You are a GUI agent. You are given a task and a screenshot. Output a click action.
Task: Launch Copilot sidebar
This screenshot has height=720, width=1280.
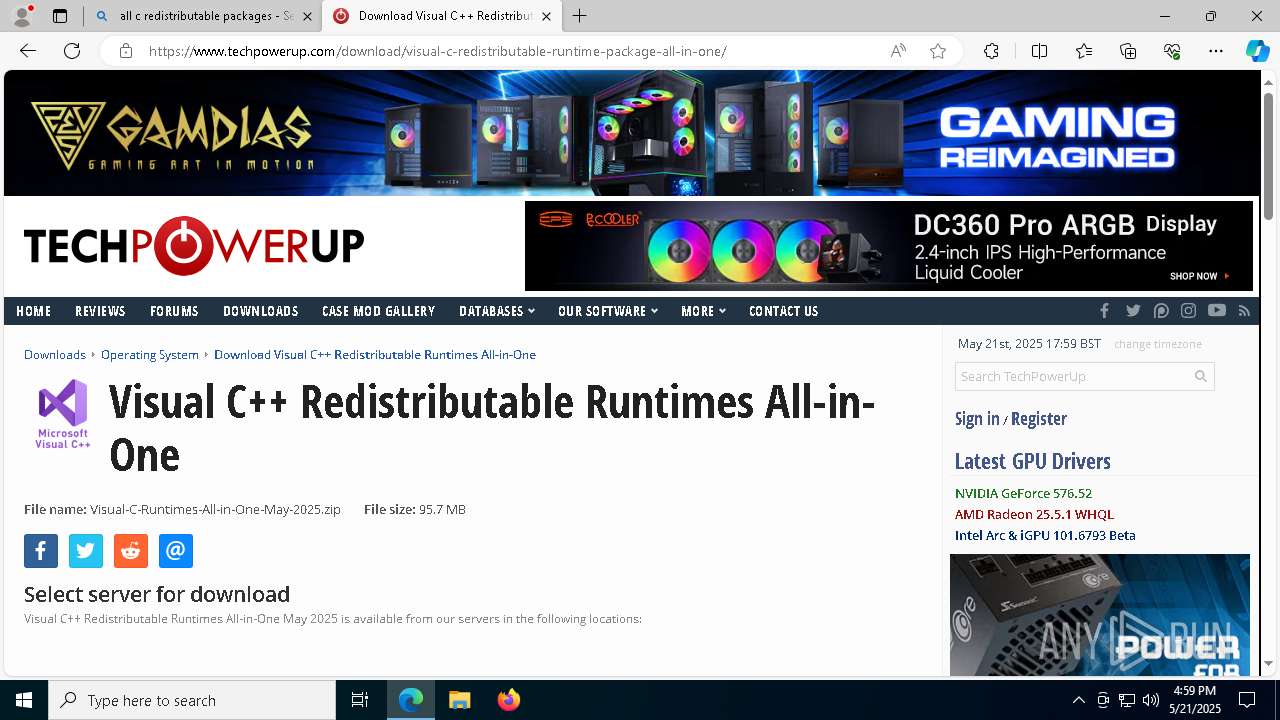tap(1257, 51)
